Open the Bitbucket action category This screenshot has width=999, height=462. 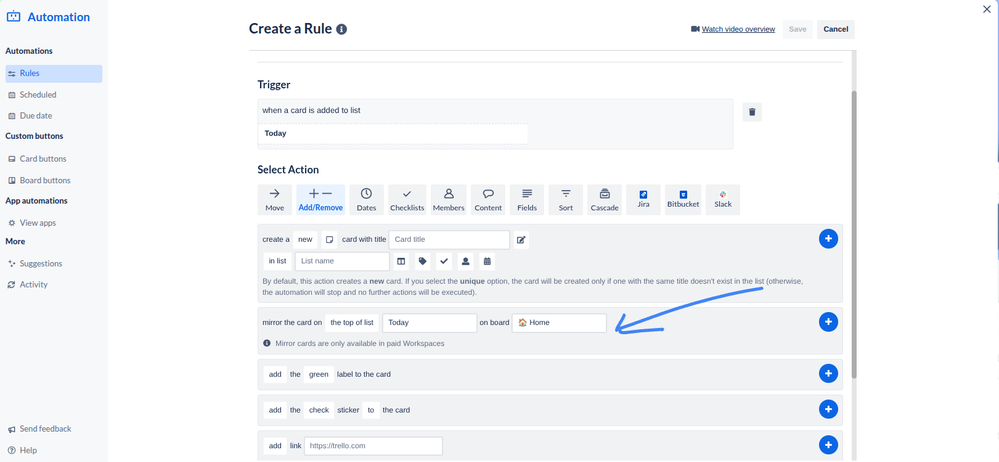683,200
